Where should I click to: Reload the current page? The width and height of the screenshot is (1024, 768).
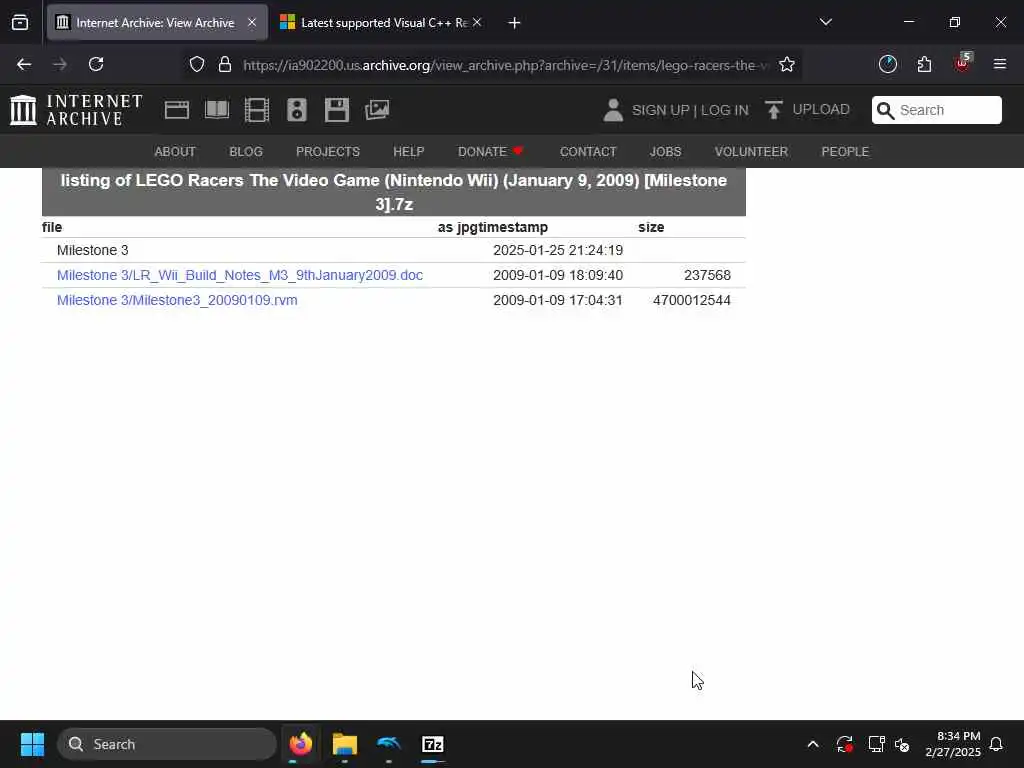[96, 64]
